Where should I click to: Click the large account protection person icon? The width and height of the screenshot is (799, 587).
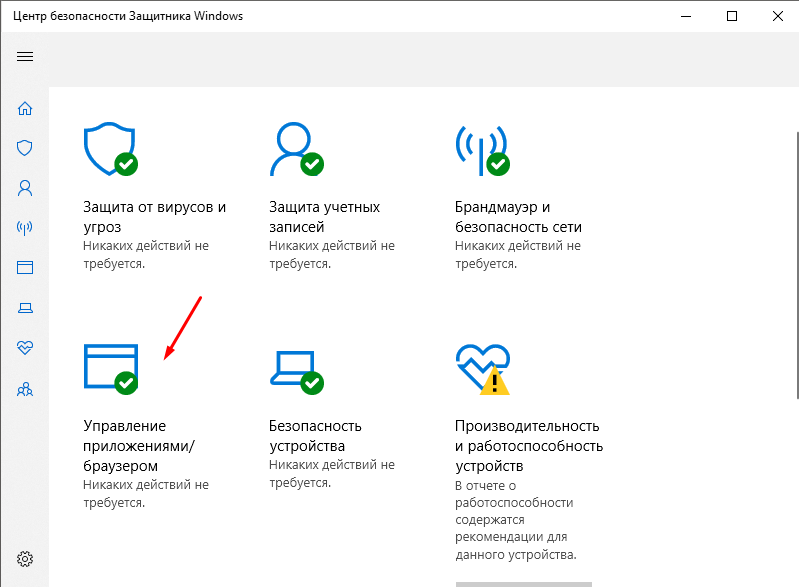(296, 149)
